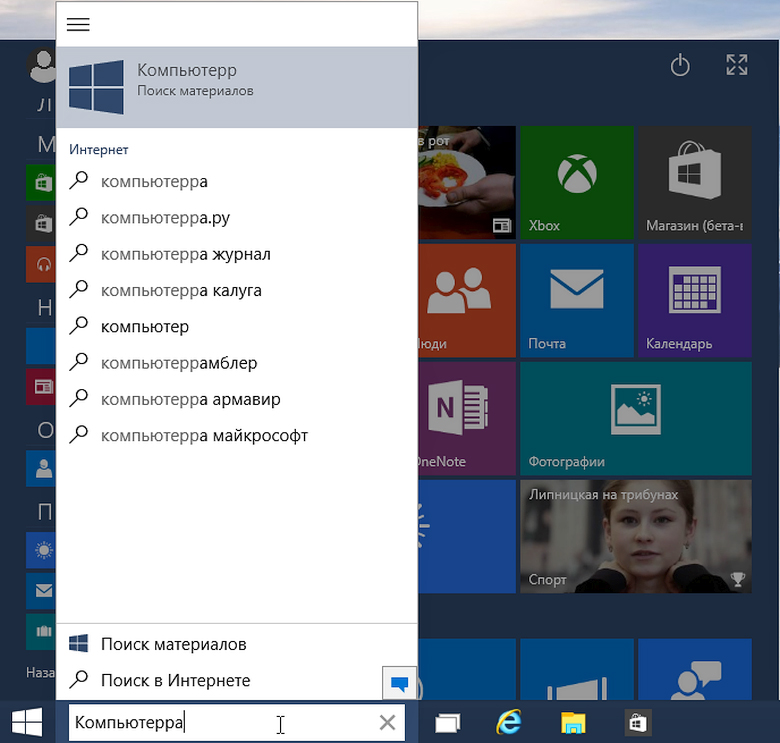
Task: Click the Mail envelope icon in app list
Action: 41,591
